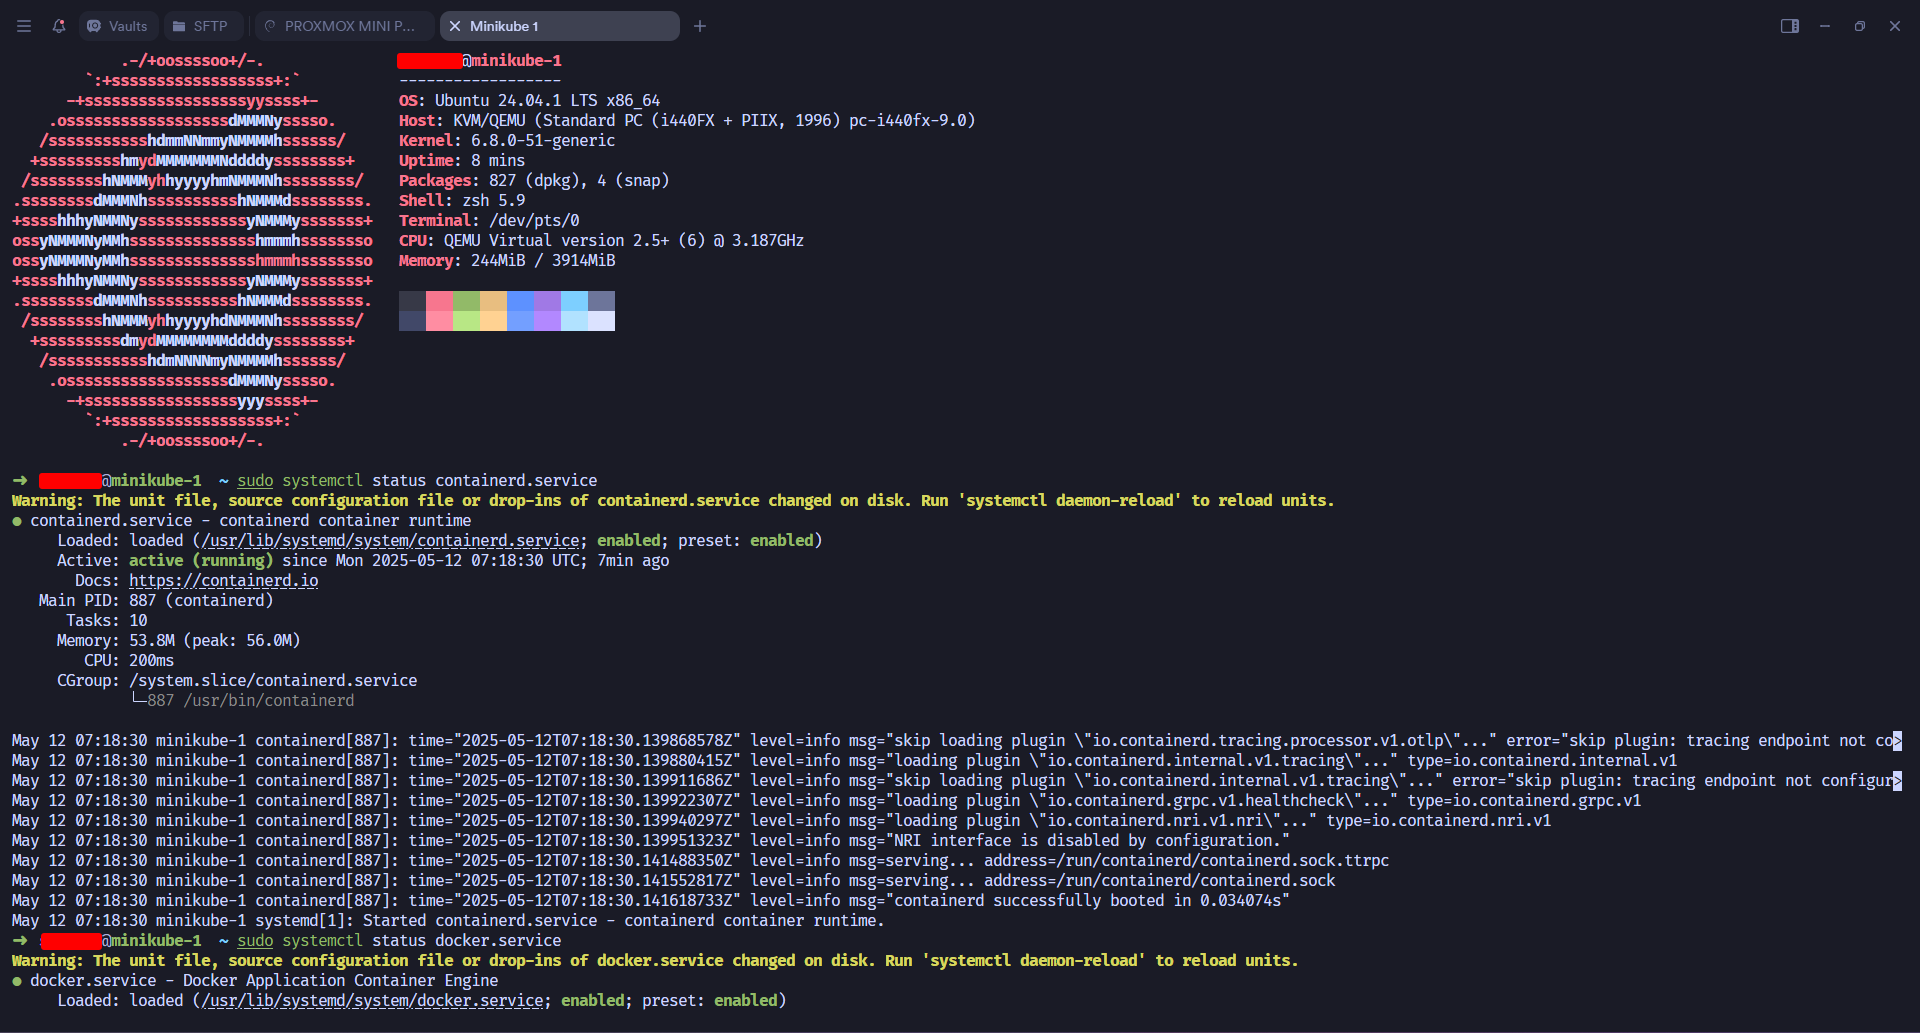Image resolution: width=1920 pixels, height=1033 pixels.
Task: Open the notifications bell
Action: [x=59, y=26]
